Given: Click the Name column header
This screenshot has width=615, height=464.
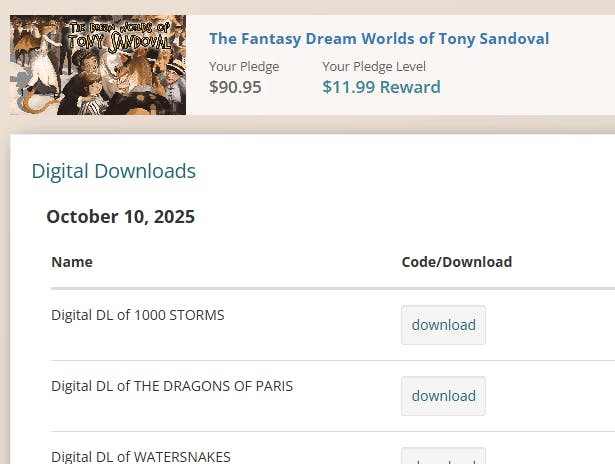Looking at the screenshot, I should 72,262.
